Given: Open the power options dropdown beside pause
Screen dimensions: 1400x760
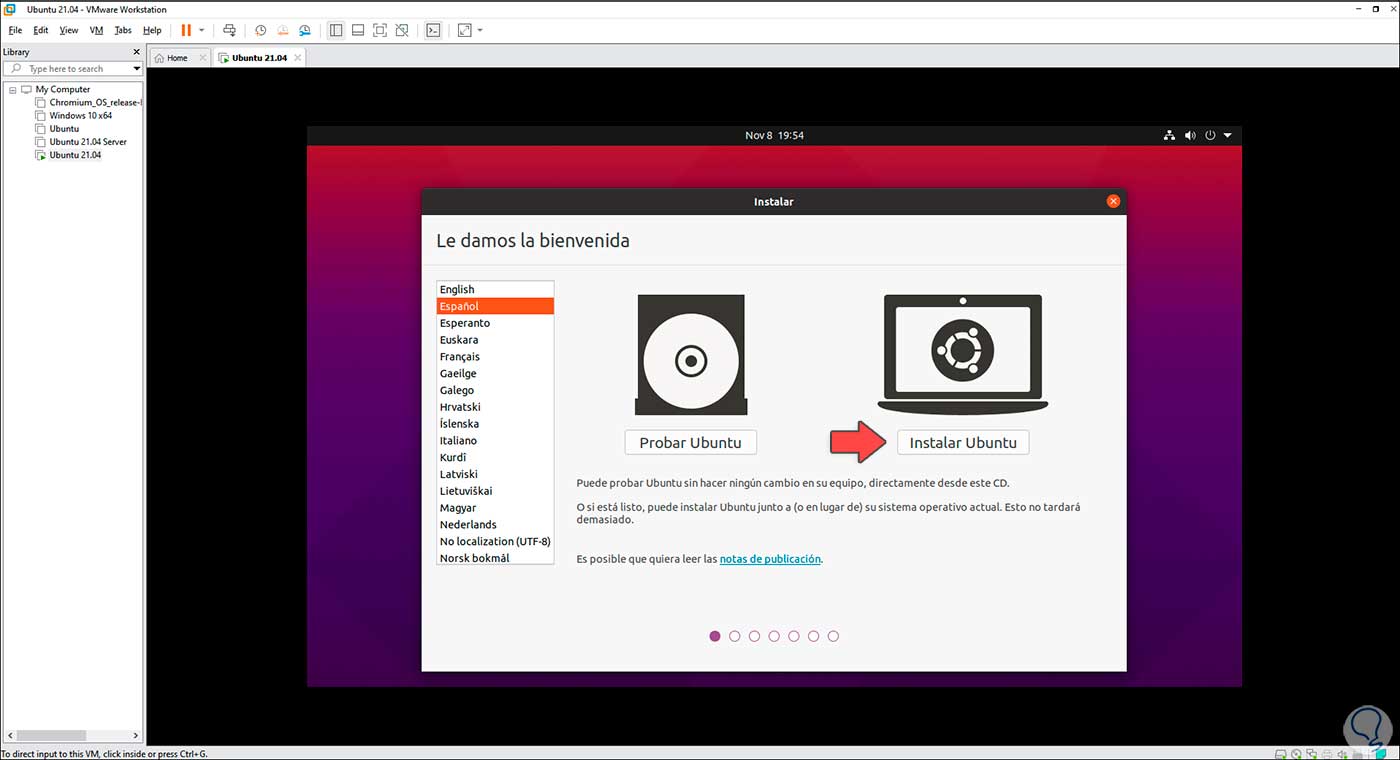Looking at the screenshot, I should point(201,30).
